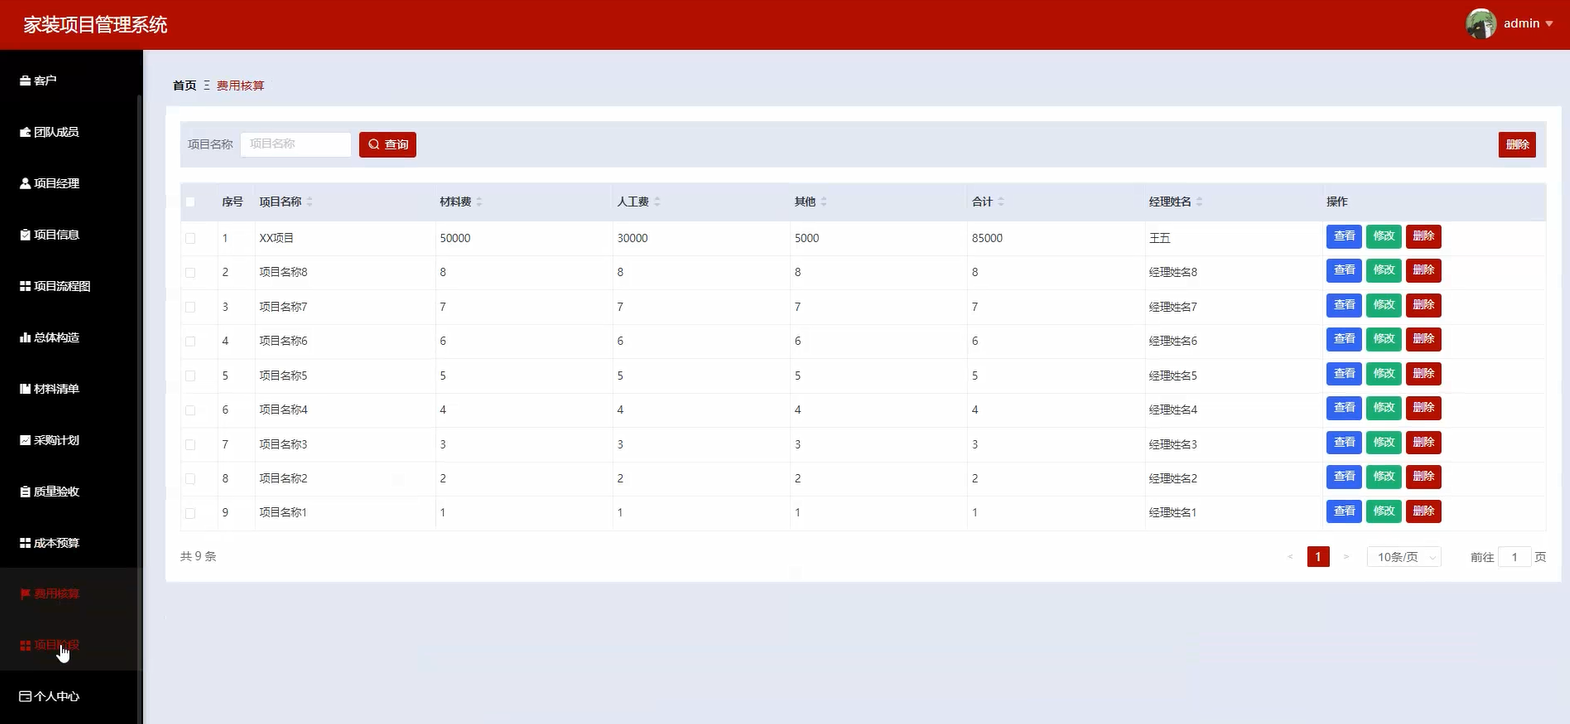Click 费用核算 breadcrumb text
Viewport: 1570px width, 724px height.
tap(241, 86)
